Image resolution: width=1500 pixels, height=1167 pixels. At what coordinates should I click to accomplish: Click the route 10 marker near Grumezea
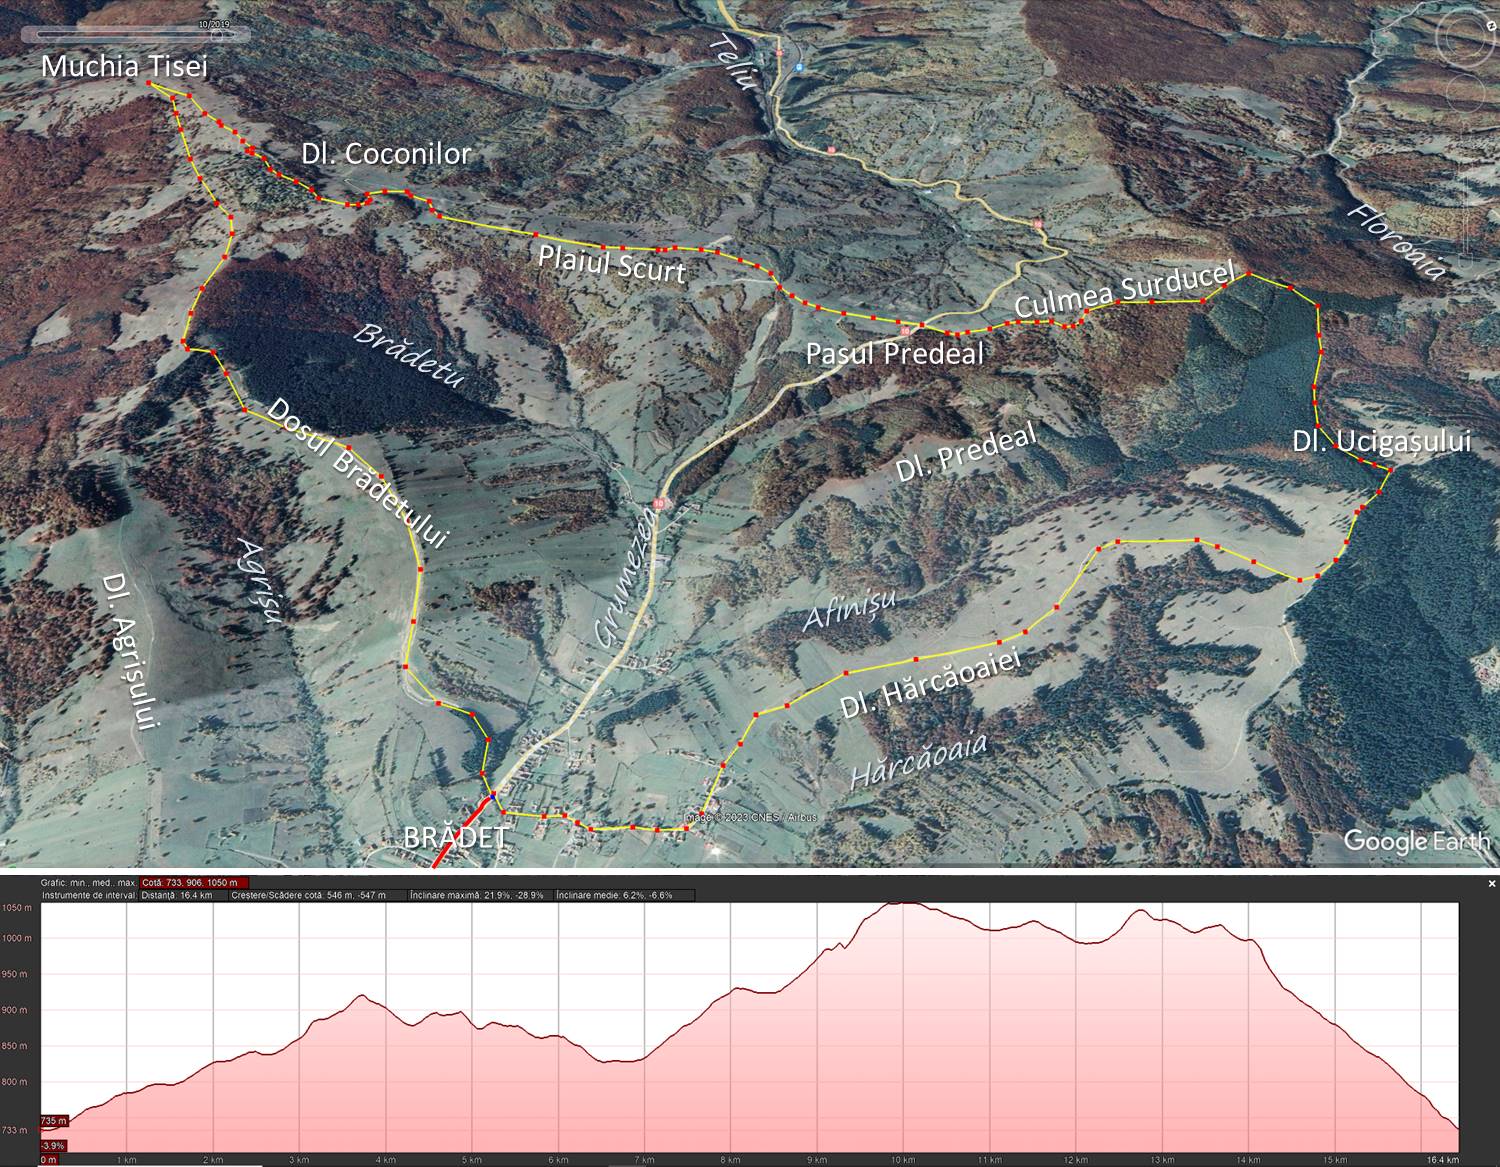(659, 501)
